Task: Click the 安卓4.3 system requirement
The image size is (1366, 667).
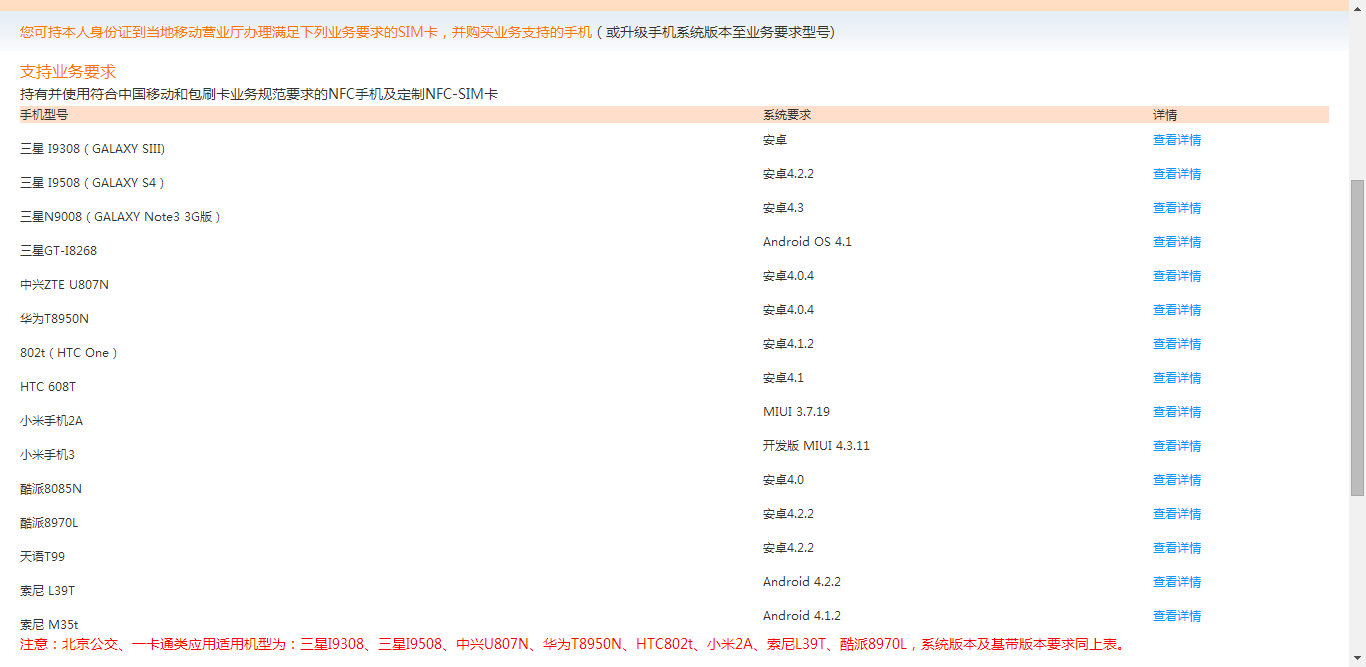Action: [783, 208]
